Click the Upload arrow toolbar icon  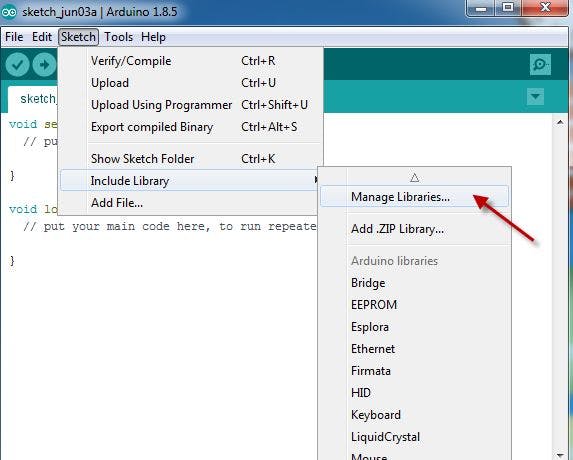(44, 65)
